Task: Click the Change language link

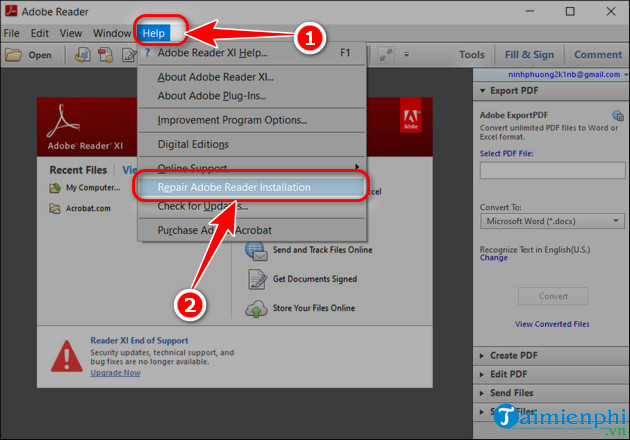Action: coord(493,258)
